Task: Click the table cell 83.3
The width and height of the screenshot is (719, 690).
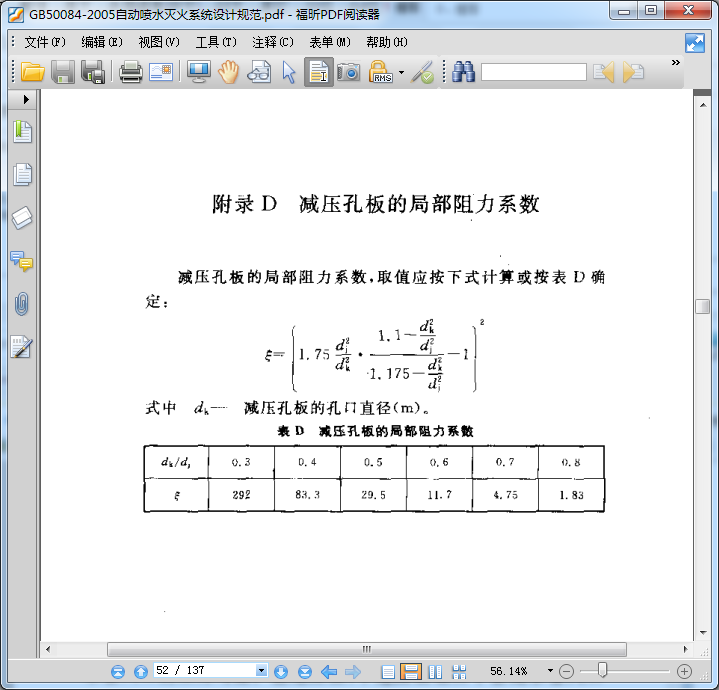Action: [307, 495]
